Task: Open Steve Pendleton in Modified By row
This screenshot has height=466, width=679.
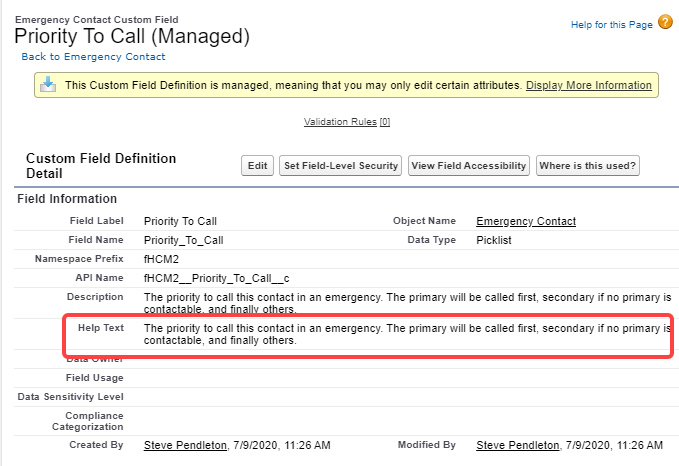Action: coord(518,444)
